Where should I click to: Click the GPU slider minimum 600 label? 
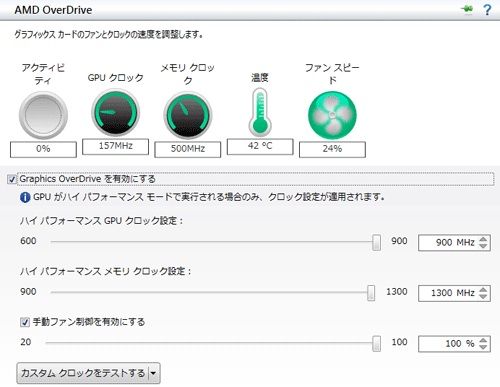click(28, 241)
